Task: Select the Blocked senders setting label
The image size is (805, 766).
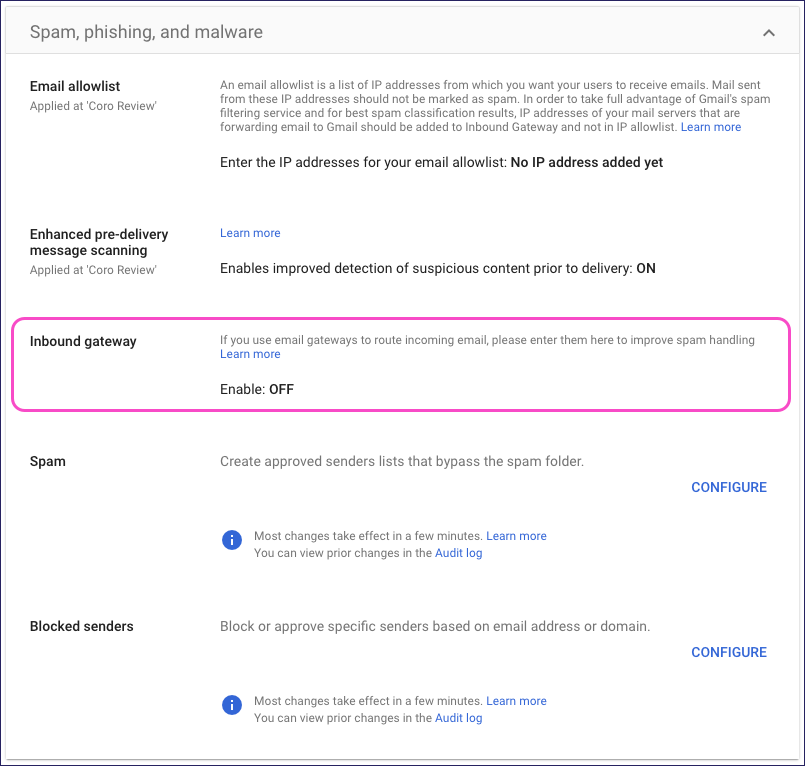Action: pos(82,626)
